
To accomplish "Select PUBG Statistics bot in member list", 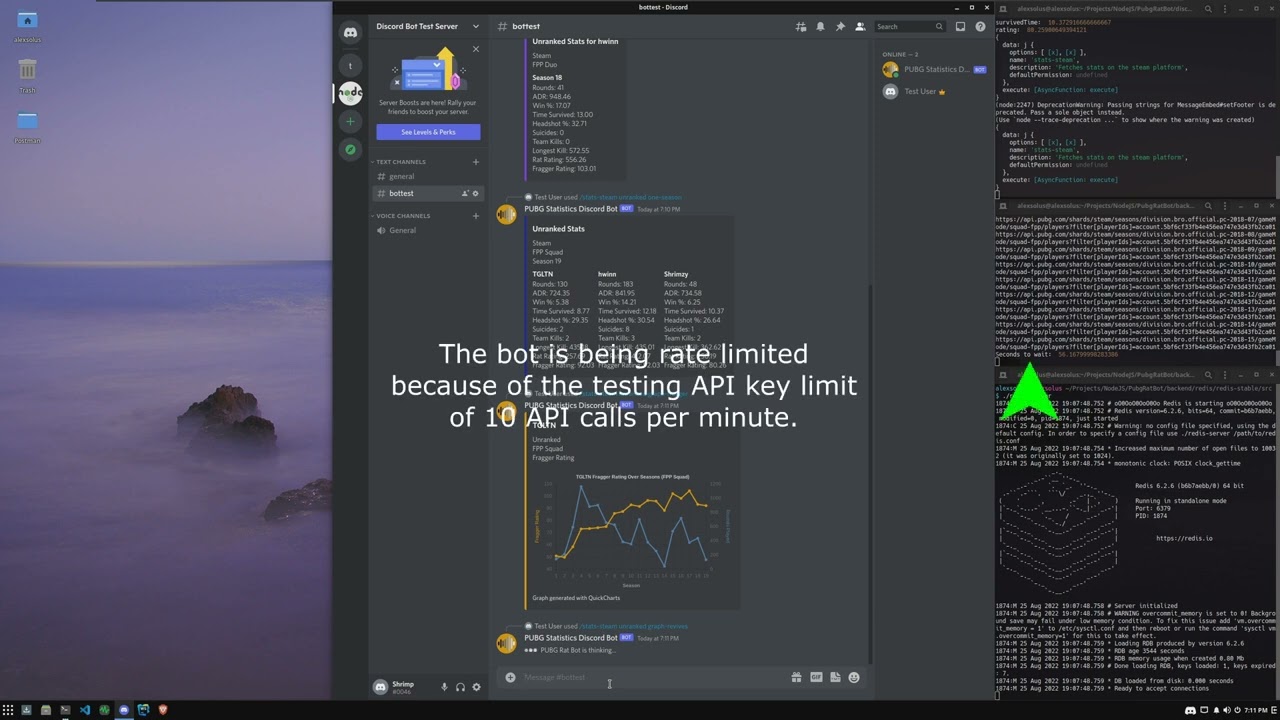I will click(933, 70).
